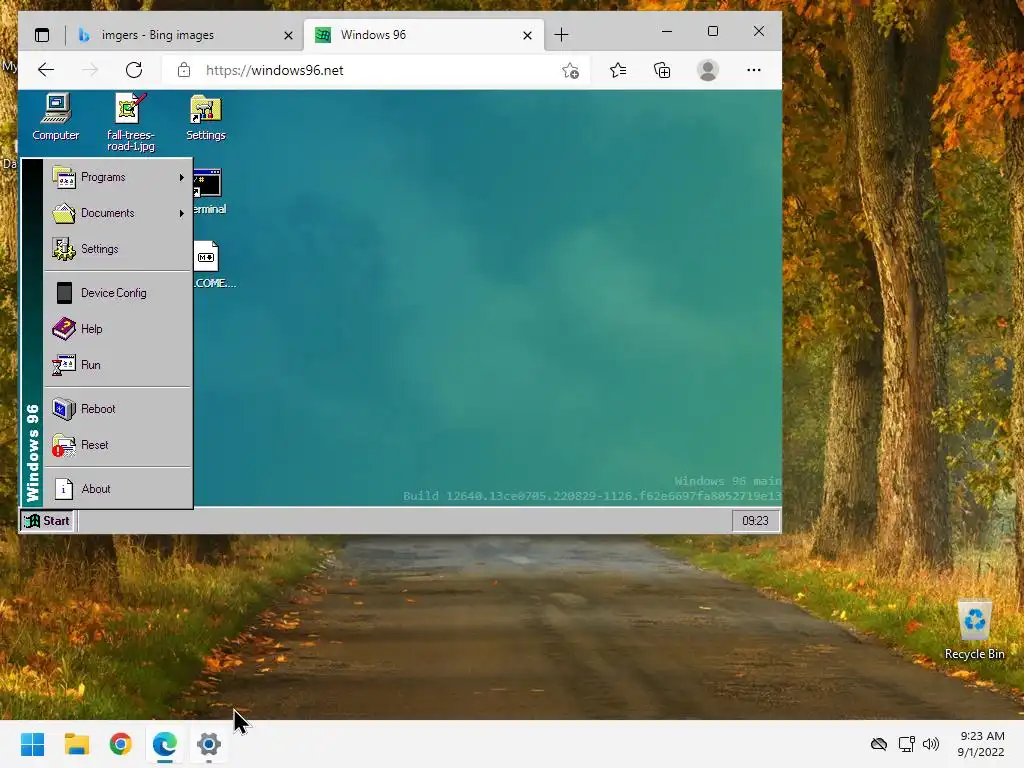Screen dimensions: 1024x768
Task: Open Edge Collections
Action: (662, 70)
